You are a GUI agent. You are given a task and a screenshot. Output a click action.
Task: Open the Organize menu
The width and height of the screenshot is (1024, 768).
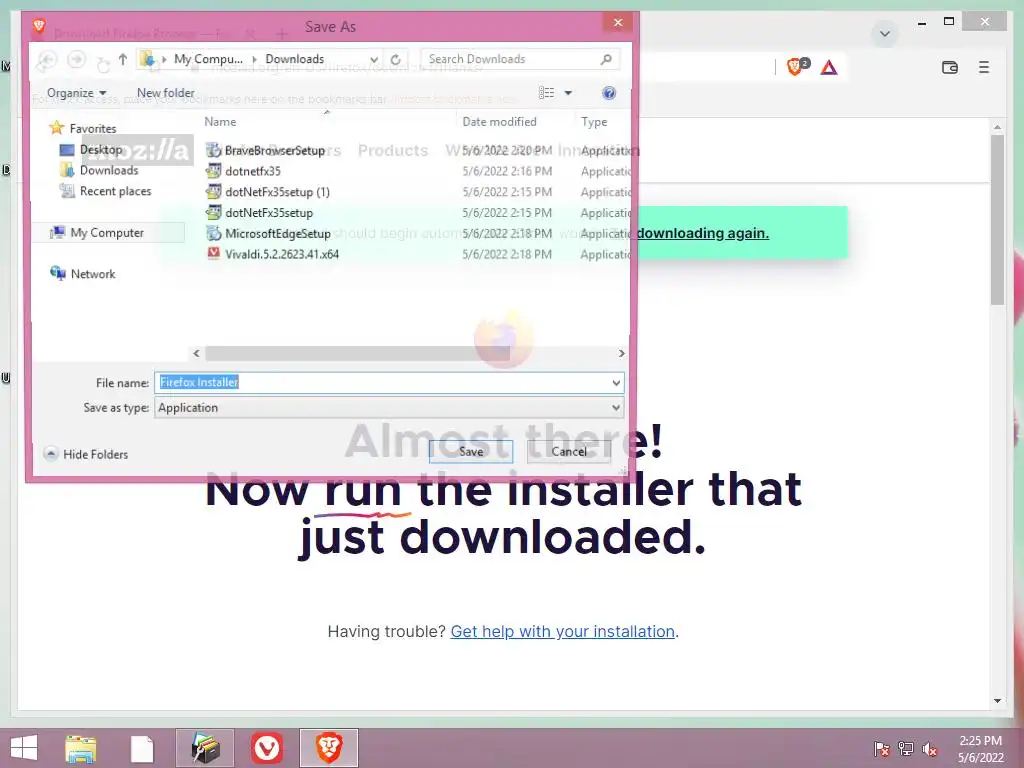pos(76,93)
